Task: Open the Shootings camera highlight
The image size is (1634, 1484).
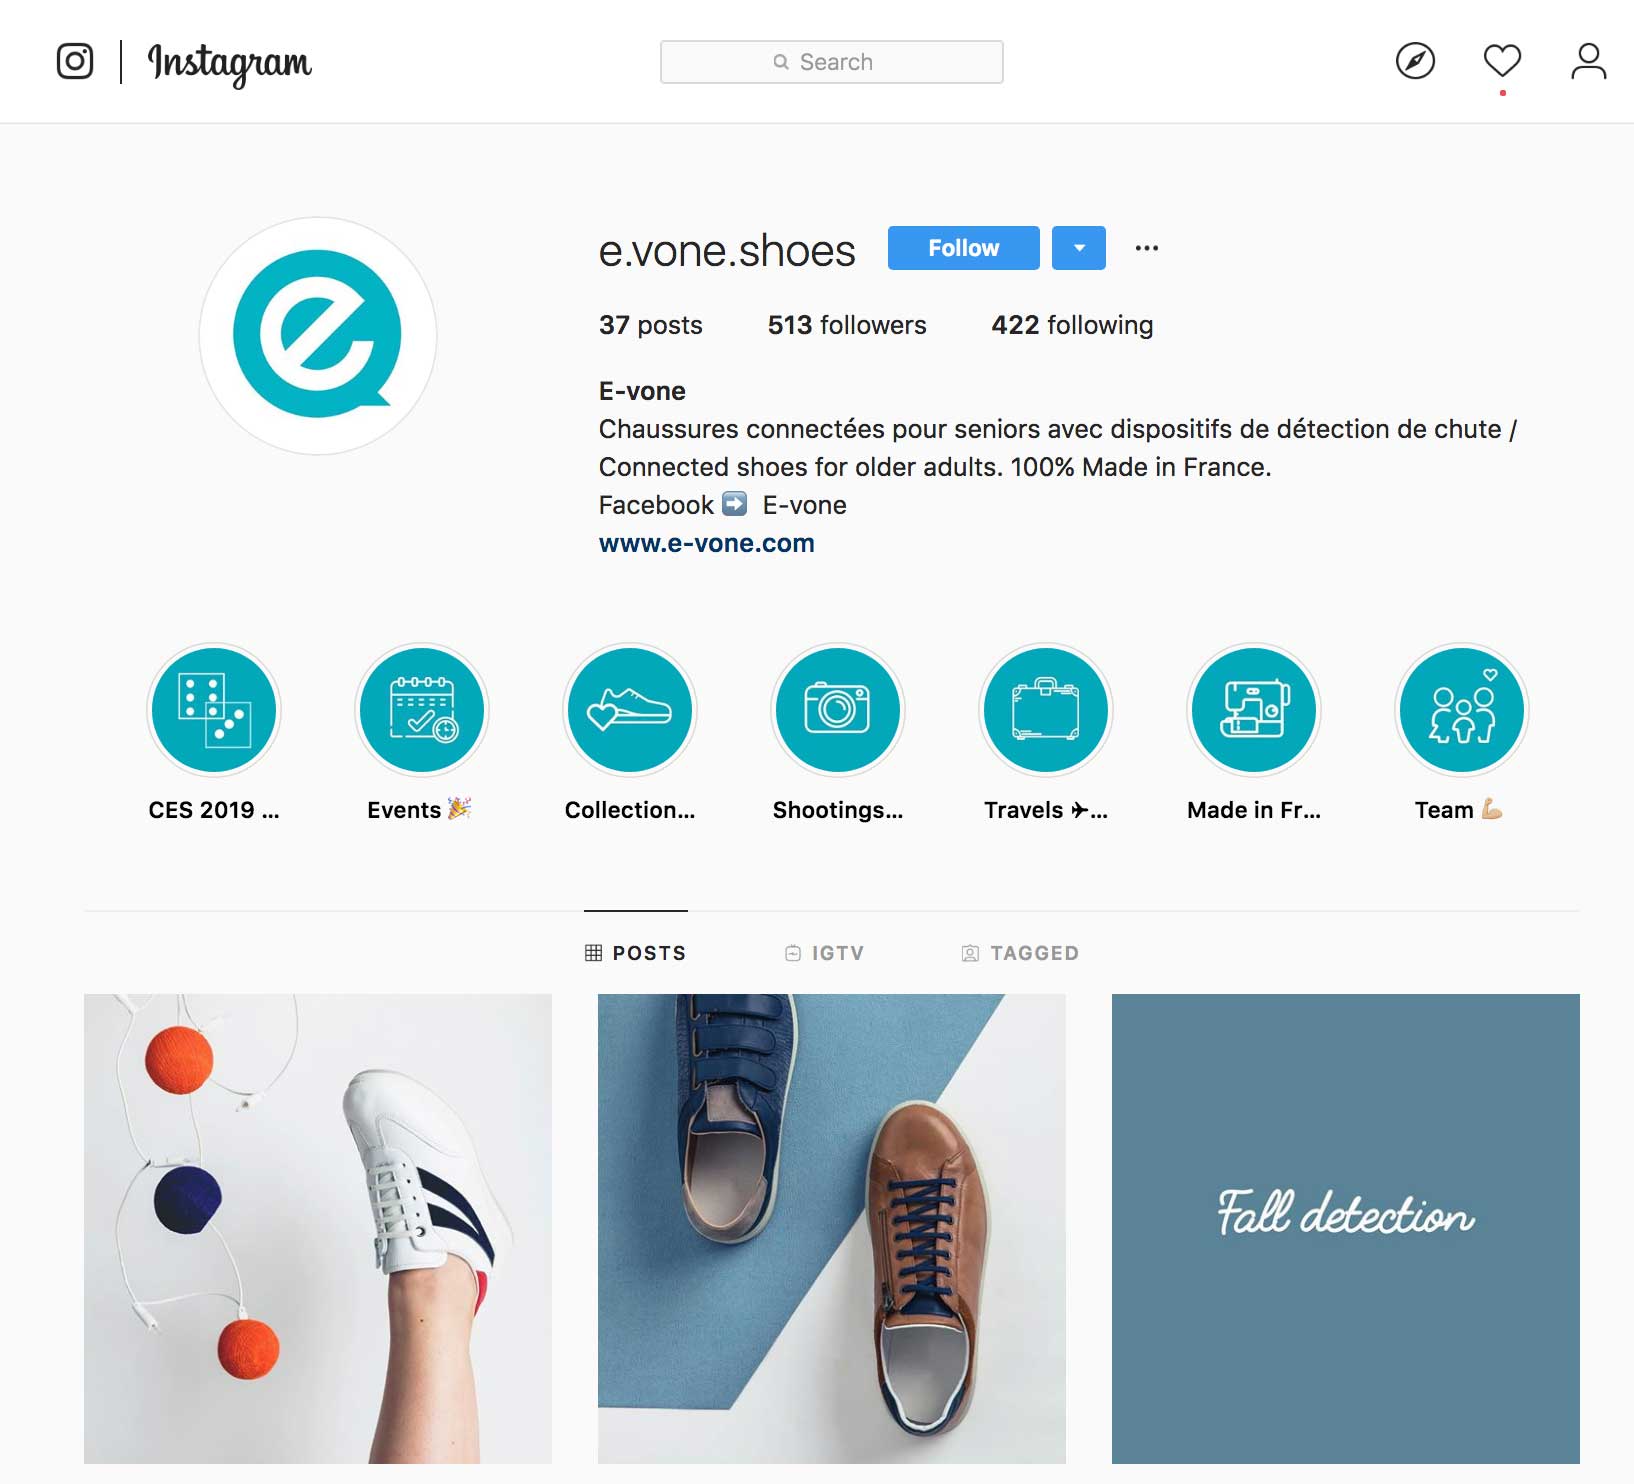Action: click(x=838, y=710)
